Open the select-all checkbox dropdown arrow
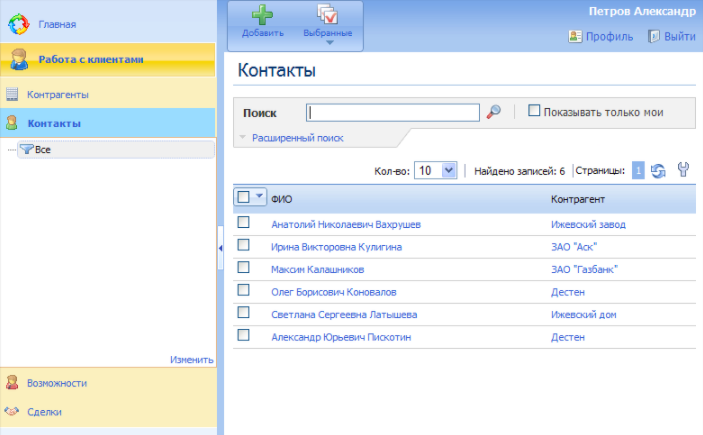 [x=260, y=198]
